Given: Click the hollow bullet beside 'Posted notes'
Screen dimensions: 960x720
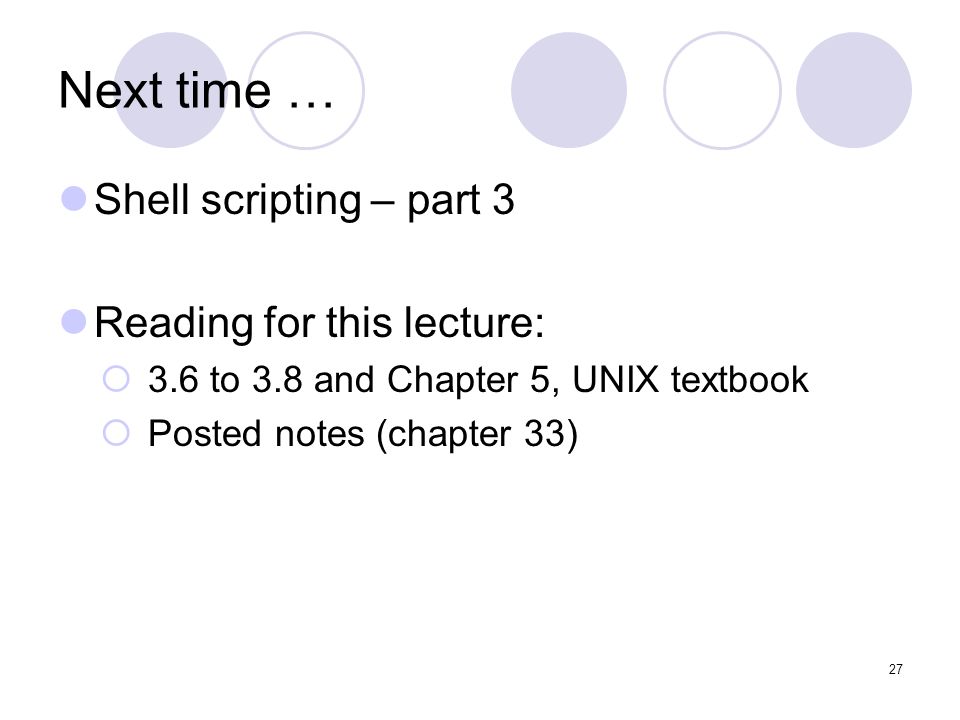Looking at the screenshot, I should [x=116, y=433].
